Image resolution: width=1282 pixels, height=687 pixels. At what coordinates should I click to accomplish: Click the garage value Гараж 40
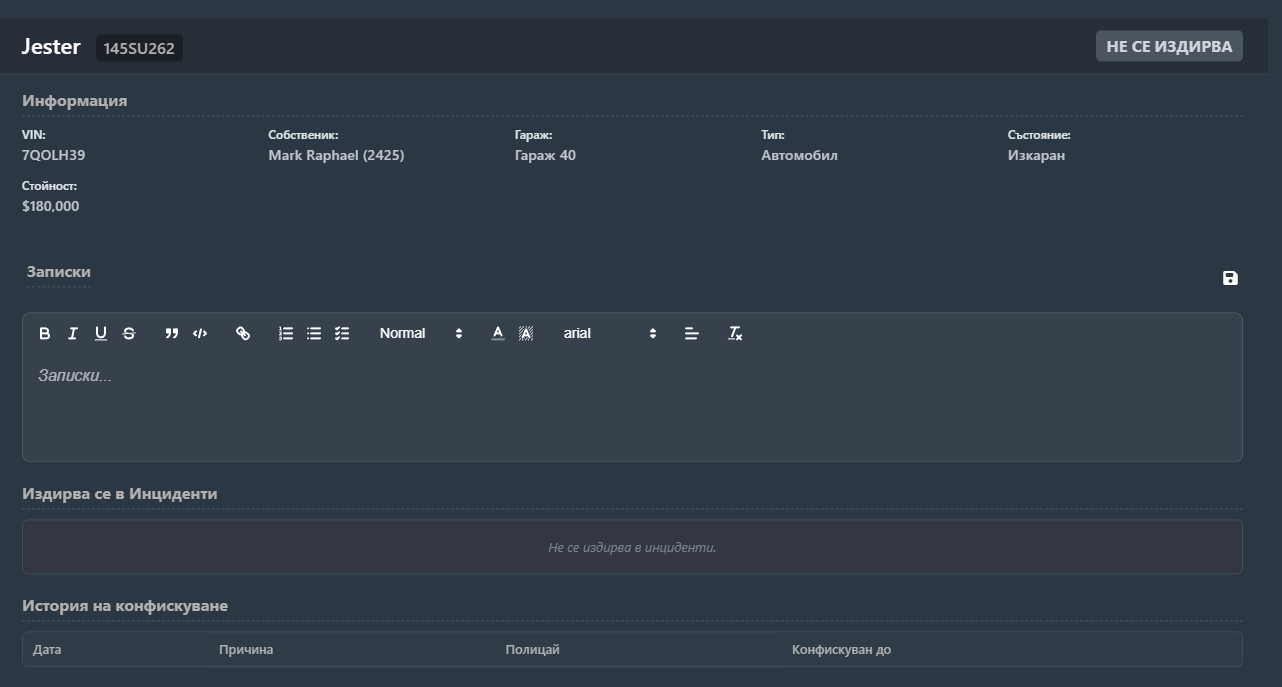(x=545, y=155)
